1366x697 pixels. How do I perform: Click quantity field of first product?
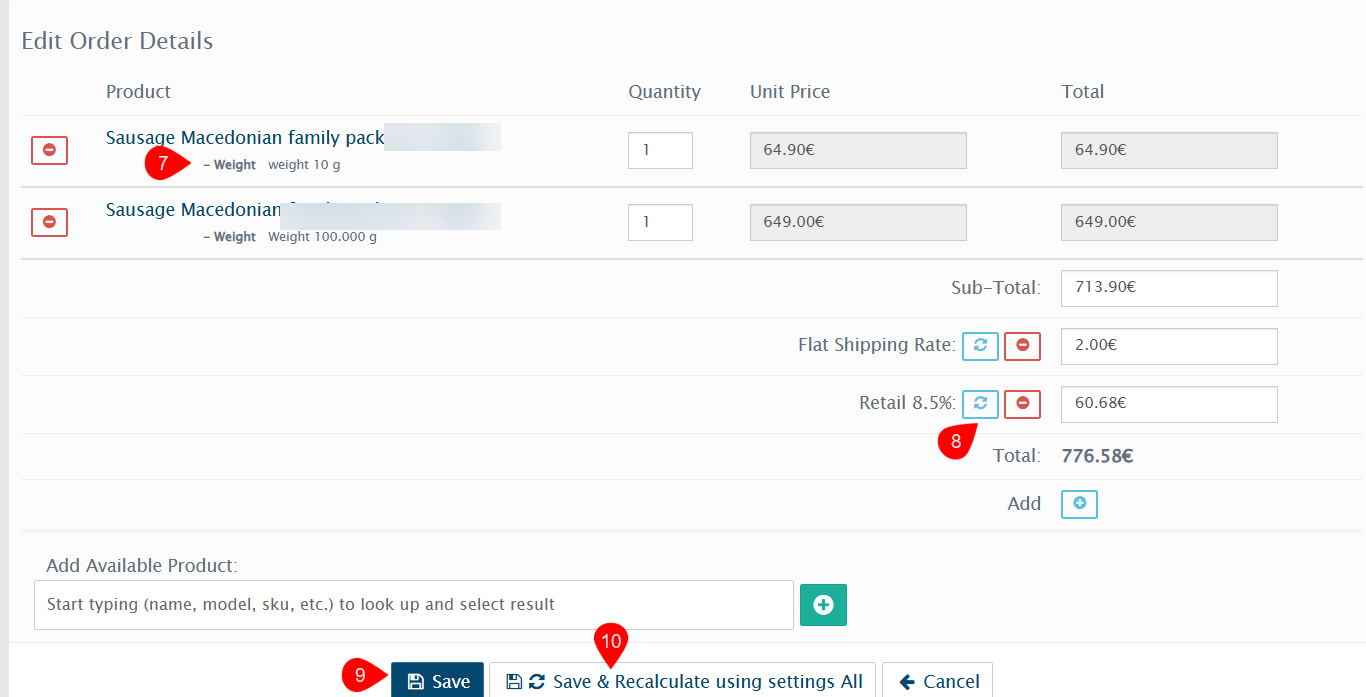660,150
